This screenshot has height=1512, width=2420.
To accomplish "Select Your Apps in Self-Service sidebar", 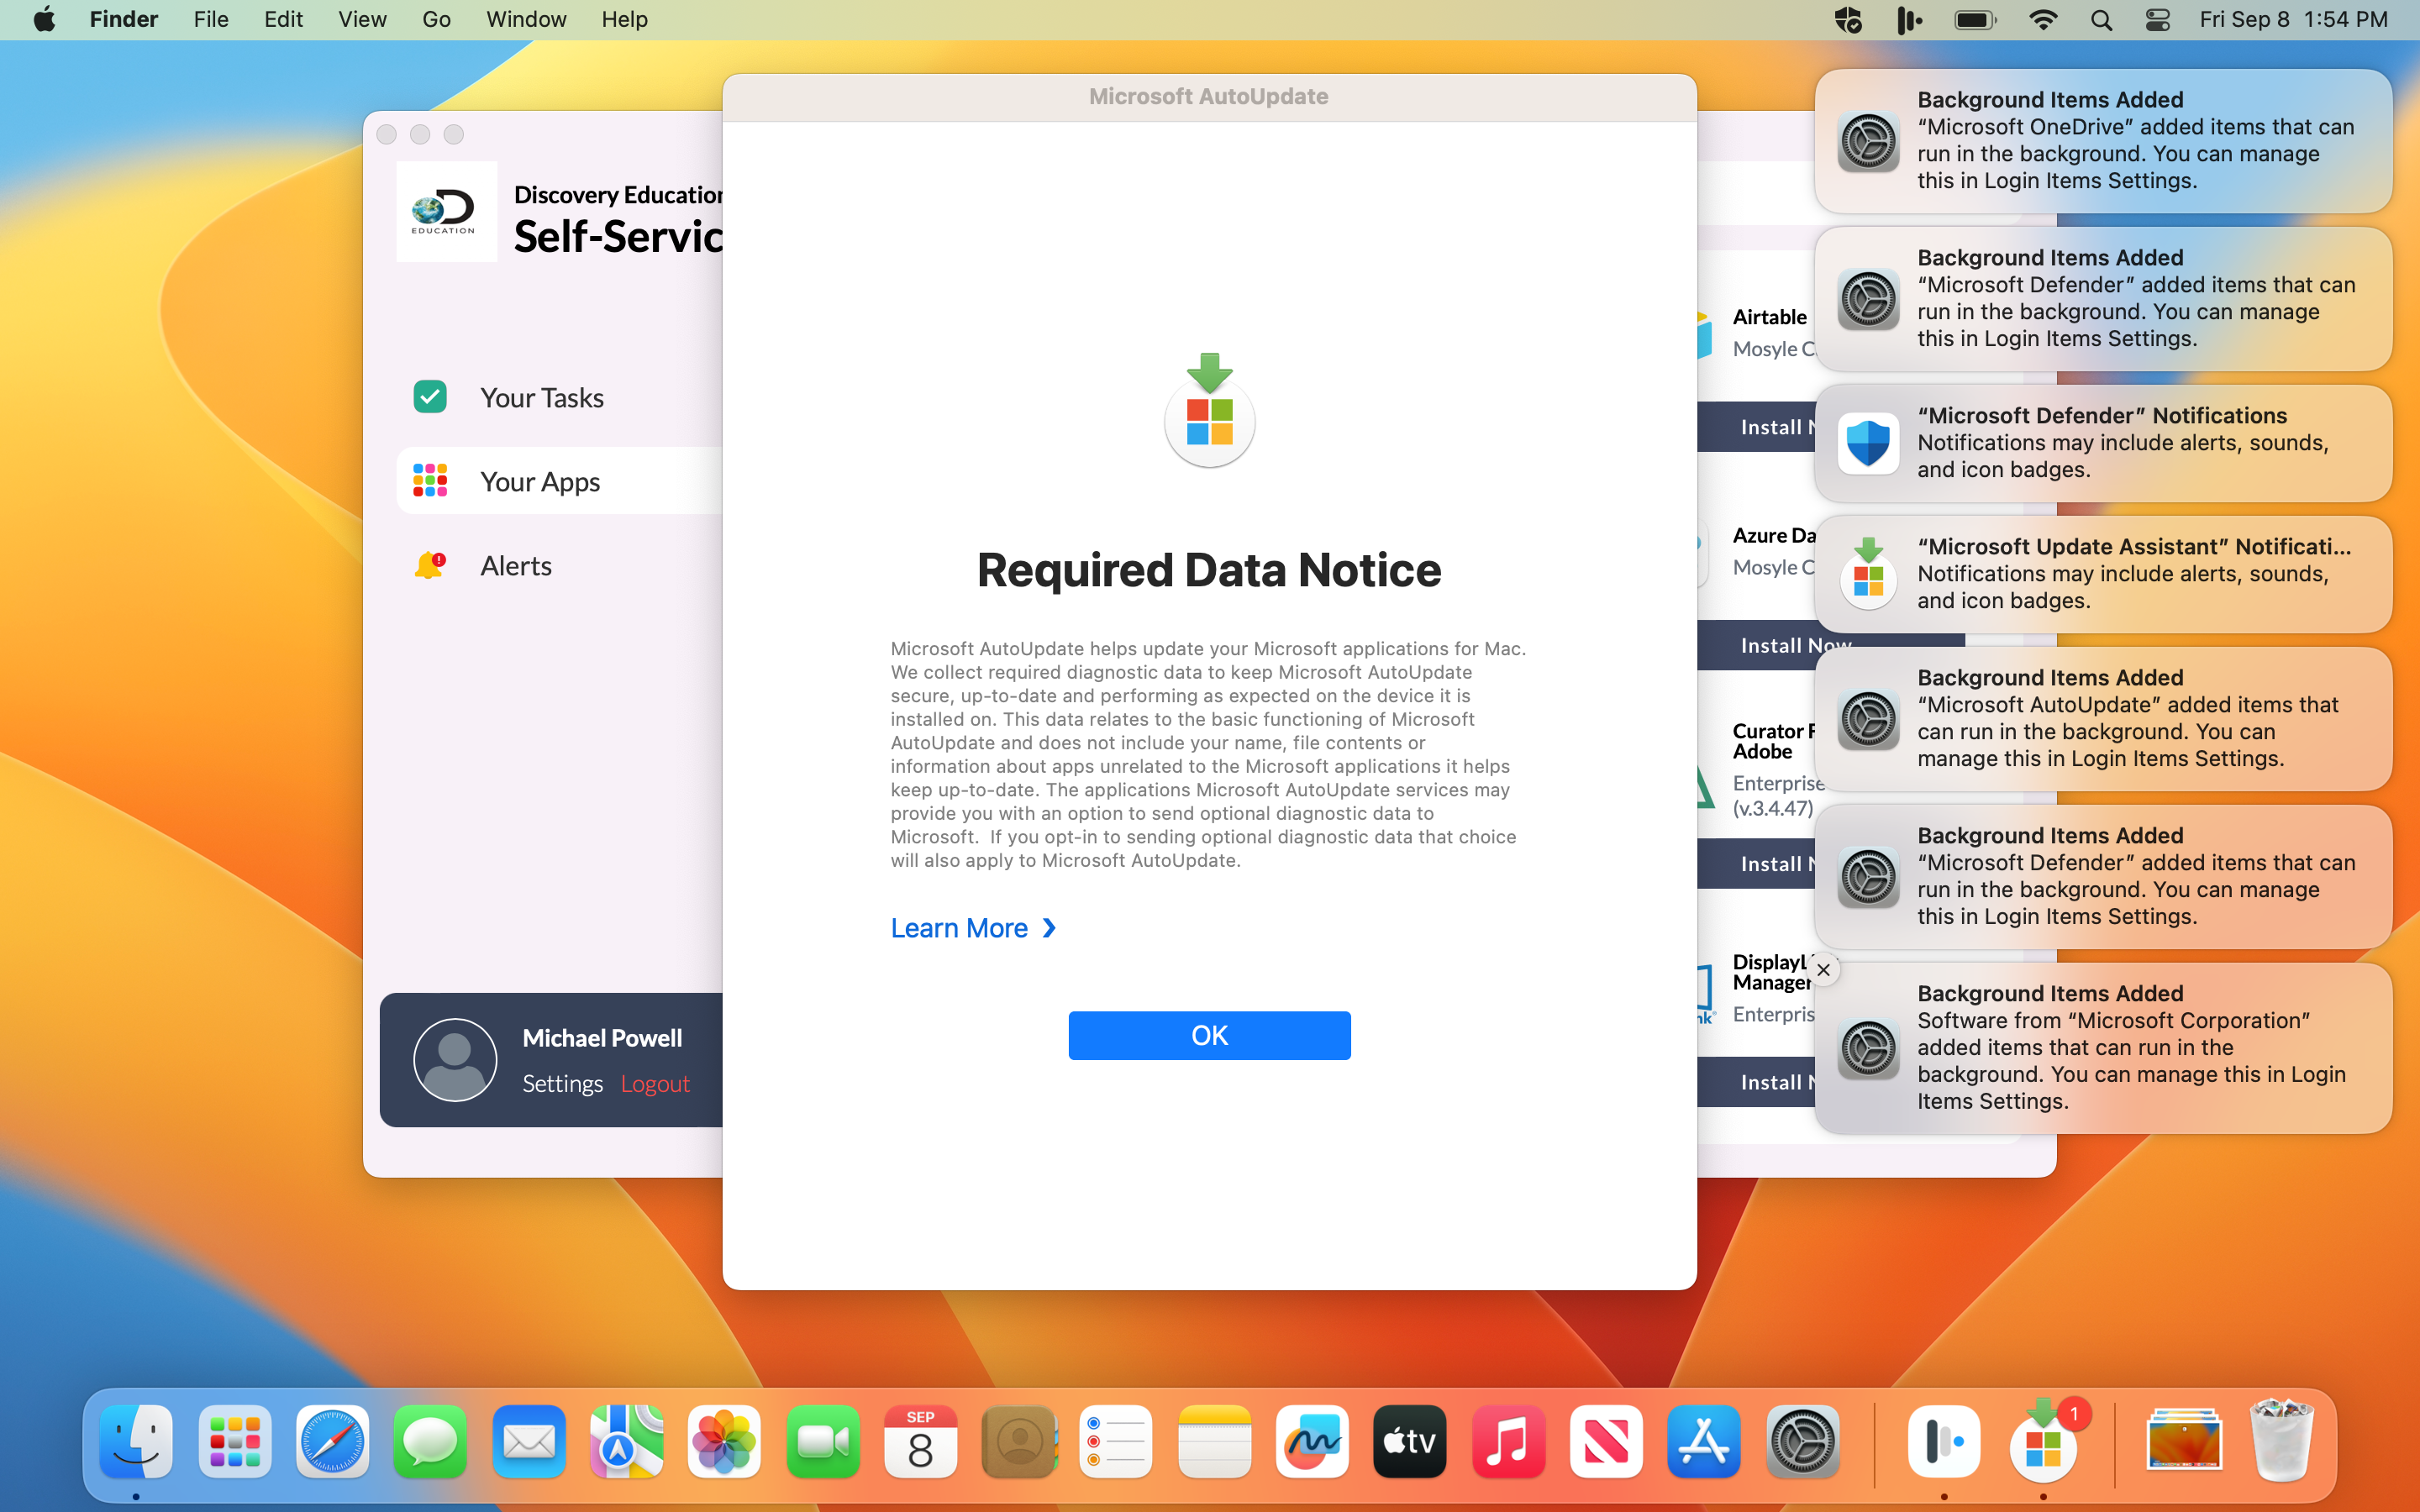I will pos(559,481).
